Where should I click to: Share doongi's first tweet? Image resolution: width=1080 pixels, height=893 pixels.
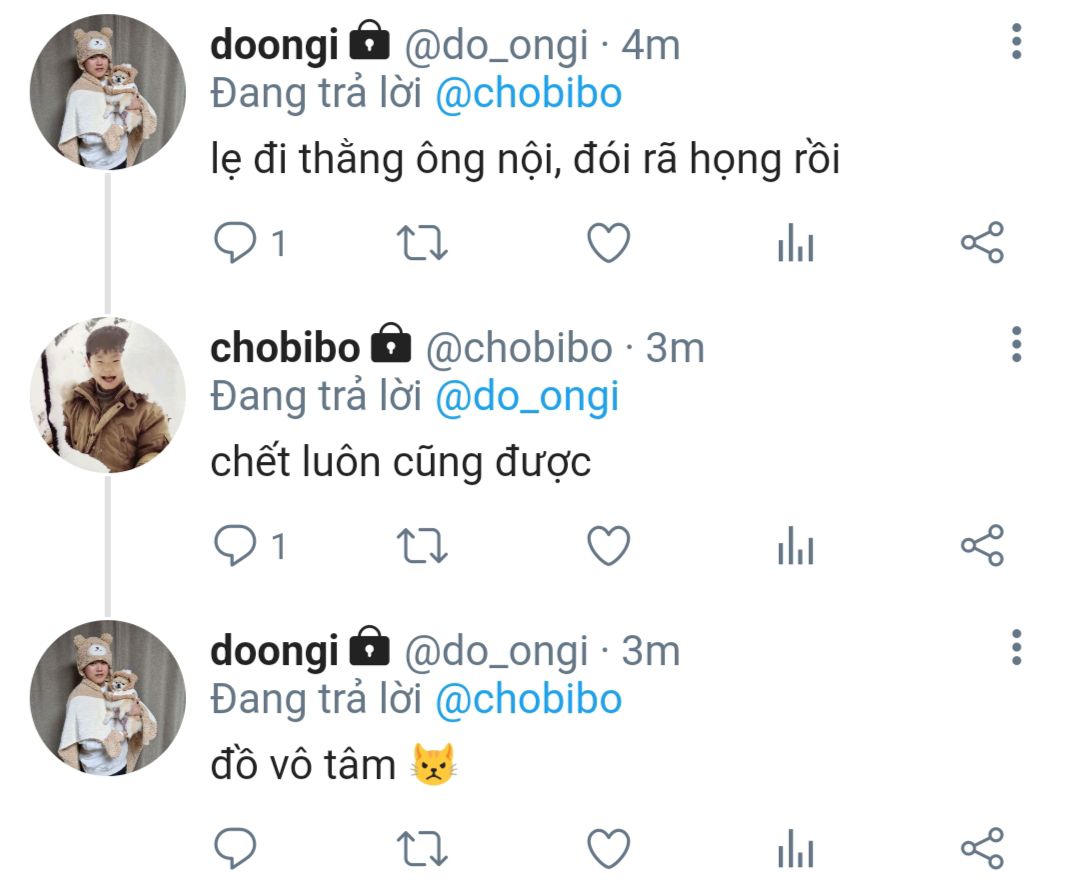click(x=982, y=244)
